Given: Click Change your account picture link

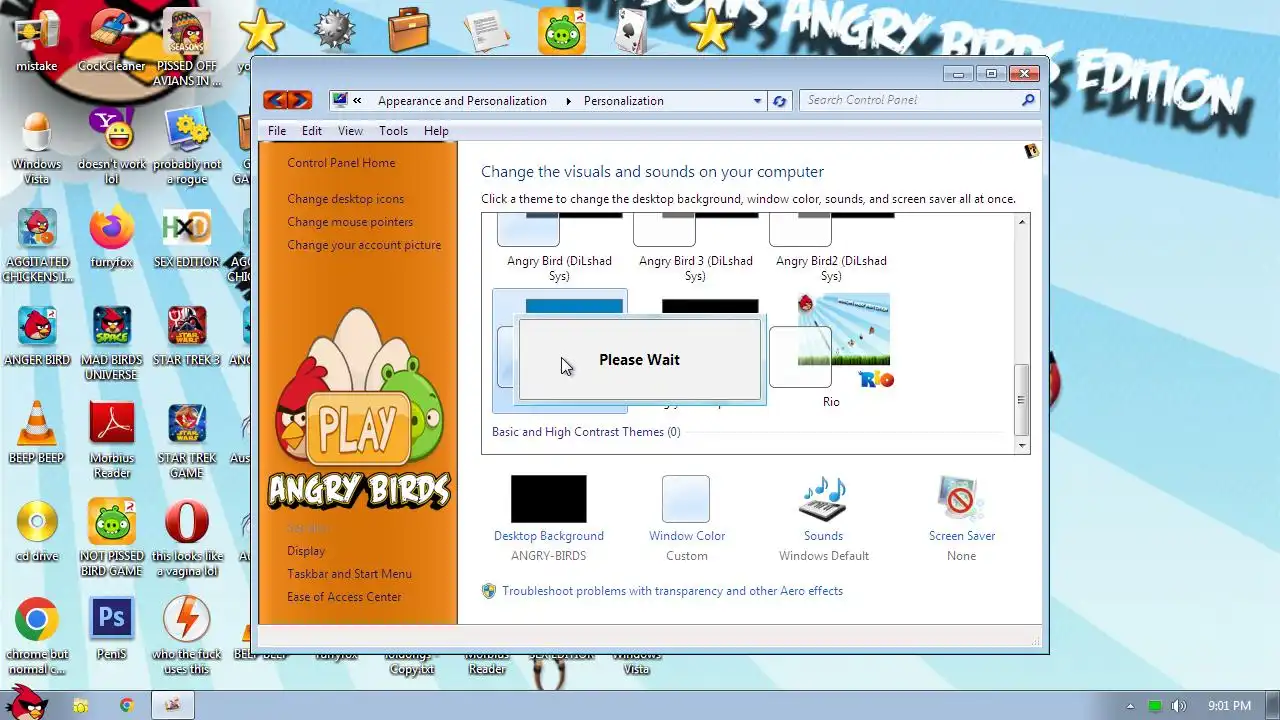Looking at the screenshot, I should (364, 245).
